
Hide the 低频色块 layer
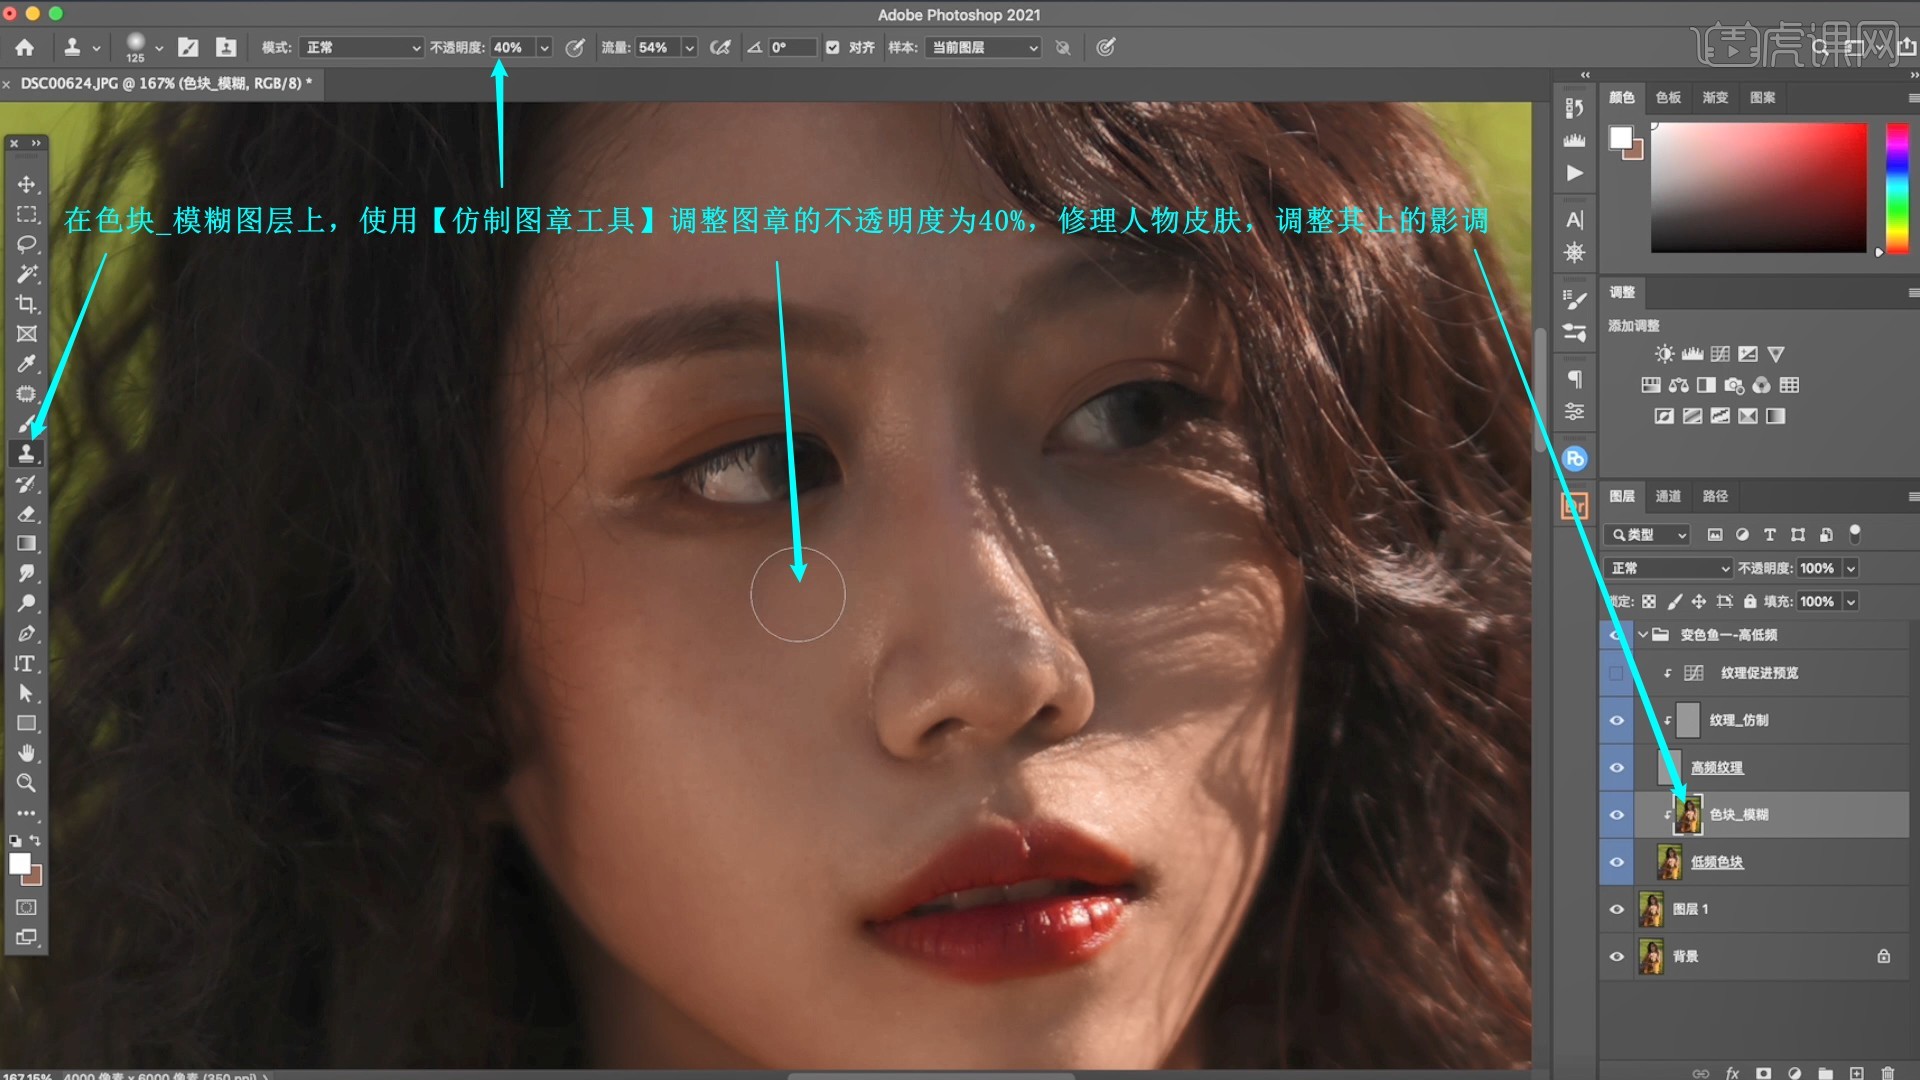pyautogui.click(x=1616, y=862)
